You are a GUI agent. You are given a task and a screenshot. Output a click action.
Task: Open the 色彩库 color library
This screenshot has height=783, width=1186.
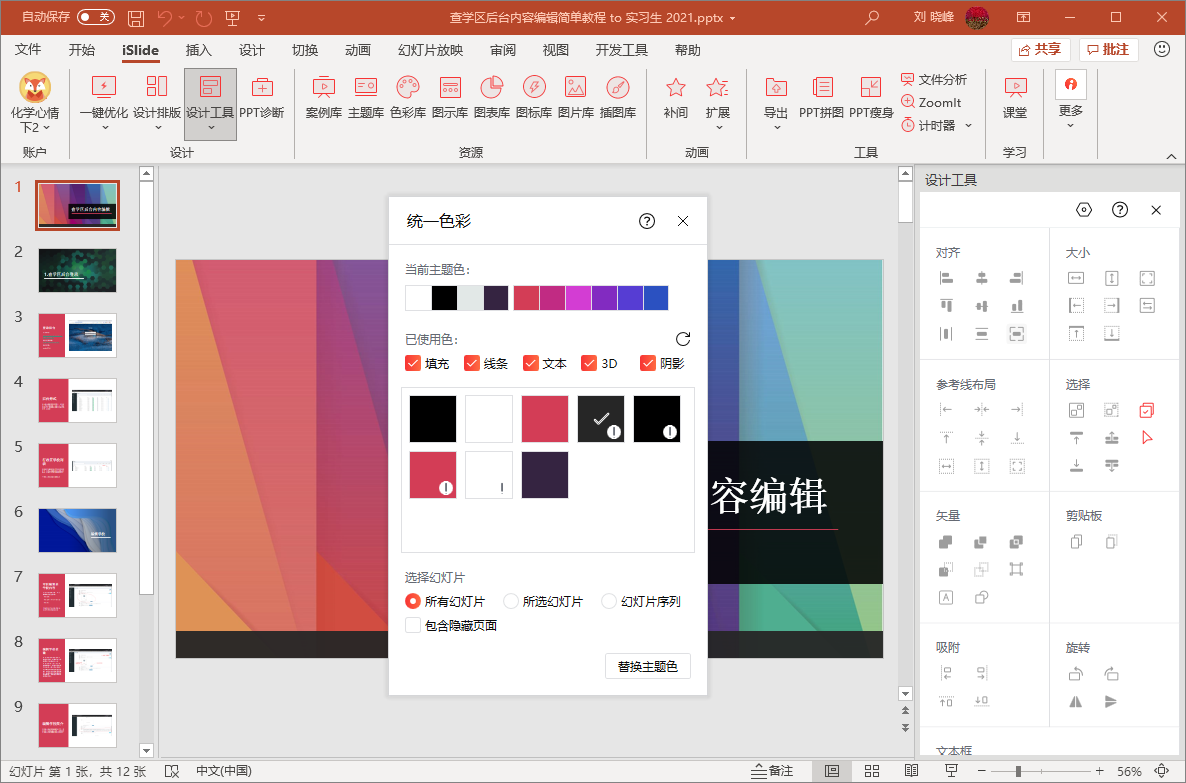pyautogui.click(x=408, y=98)
